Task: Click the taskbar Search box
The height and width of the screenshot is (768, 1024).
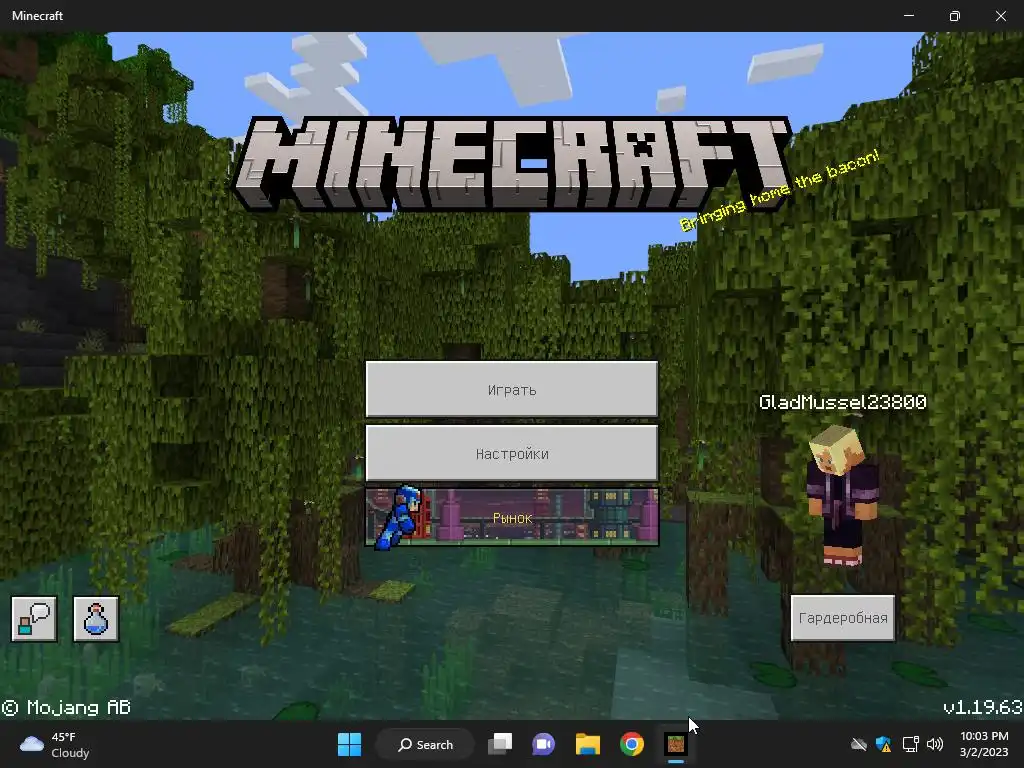Action: [x=425, y=744]
